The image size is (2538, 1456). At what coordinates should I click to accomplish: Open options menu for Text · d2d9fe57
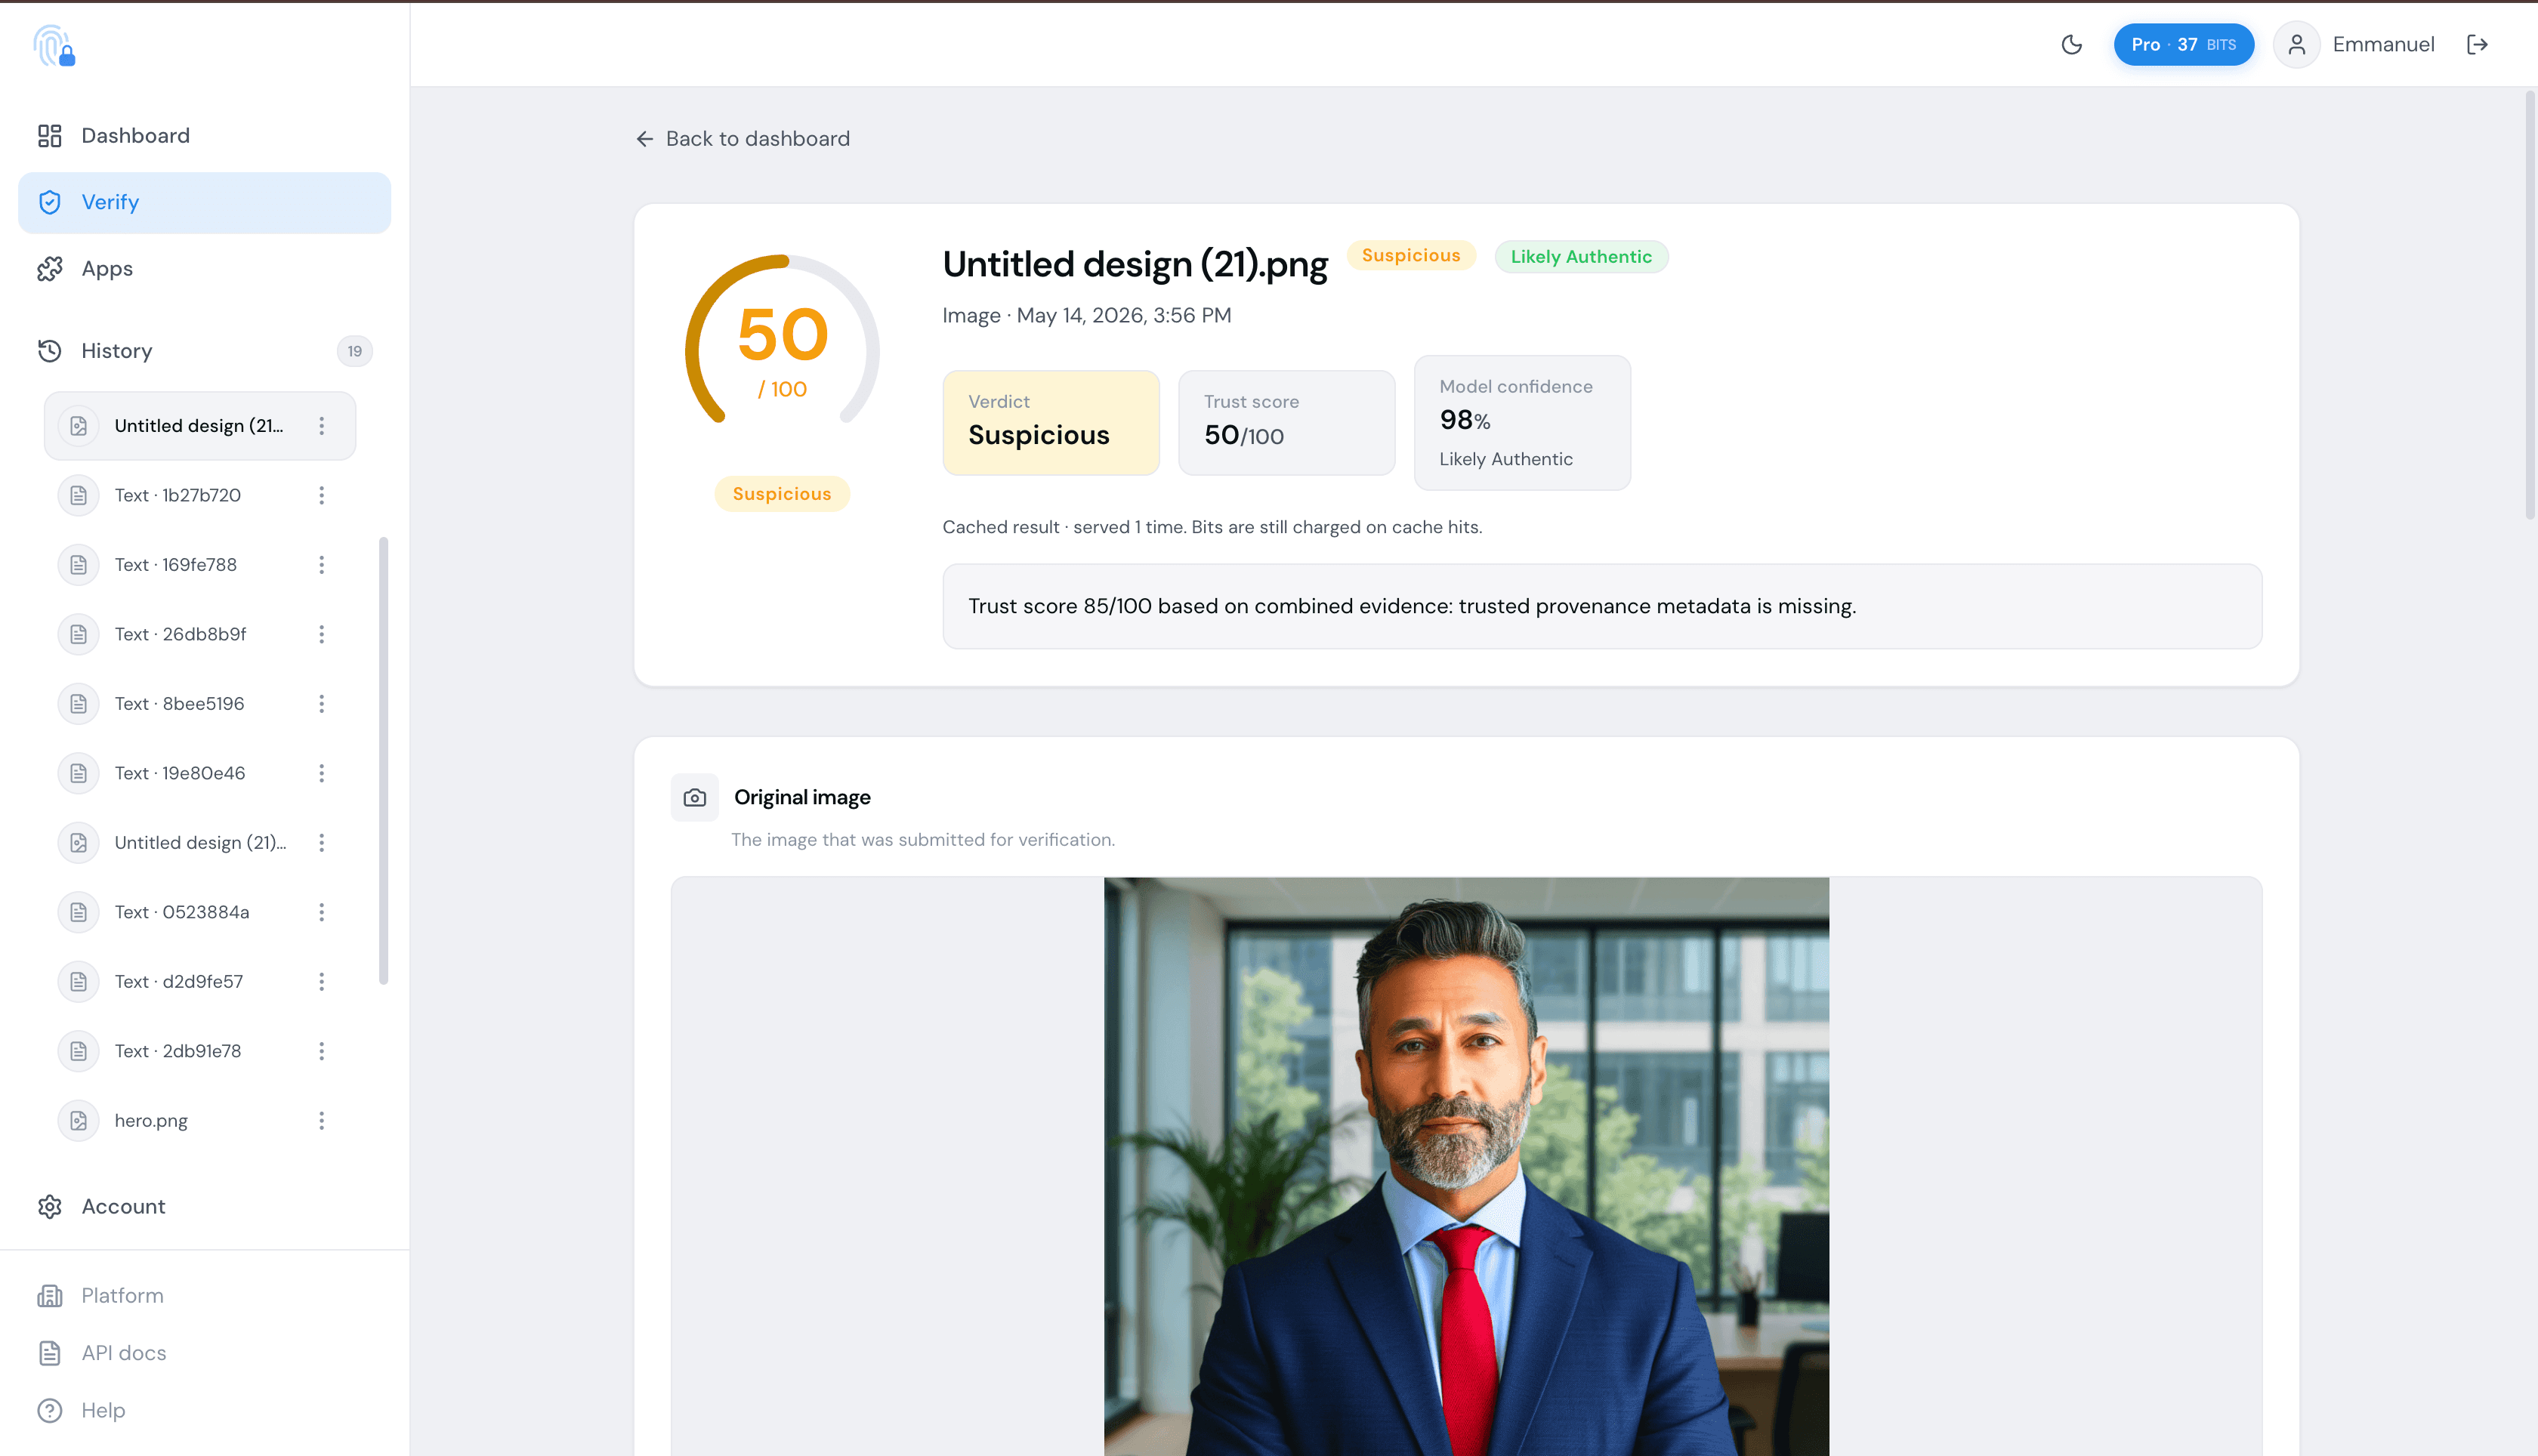[322, 982]
